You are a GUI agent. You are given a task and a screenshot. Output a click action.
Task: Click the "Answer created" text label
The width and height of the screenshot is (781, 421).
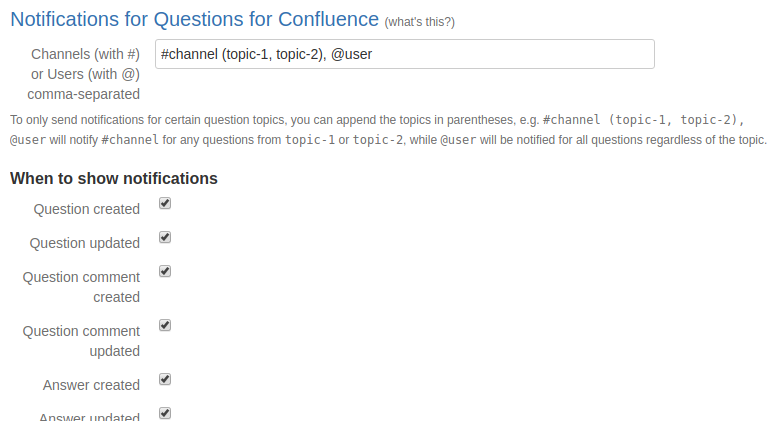click(91, 385)
